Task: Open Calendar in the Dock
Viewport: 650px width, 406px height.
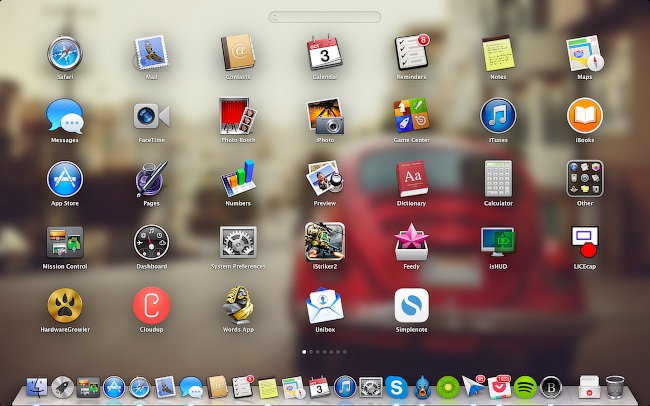Action: pyautogui.click(x=319, y=387)
